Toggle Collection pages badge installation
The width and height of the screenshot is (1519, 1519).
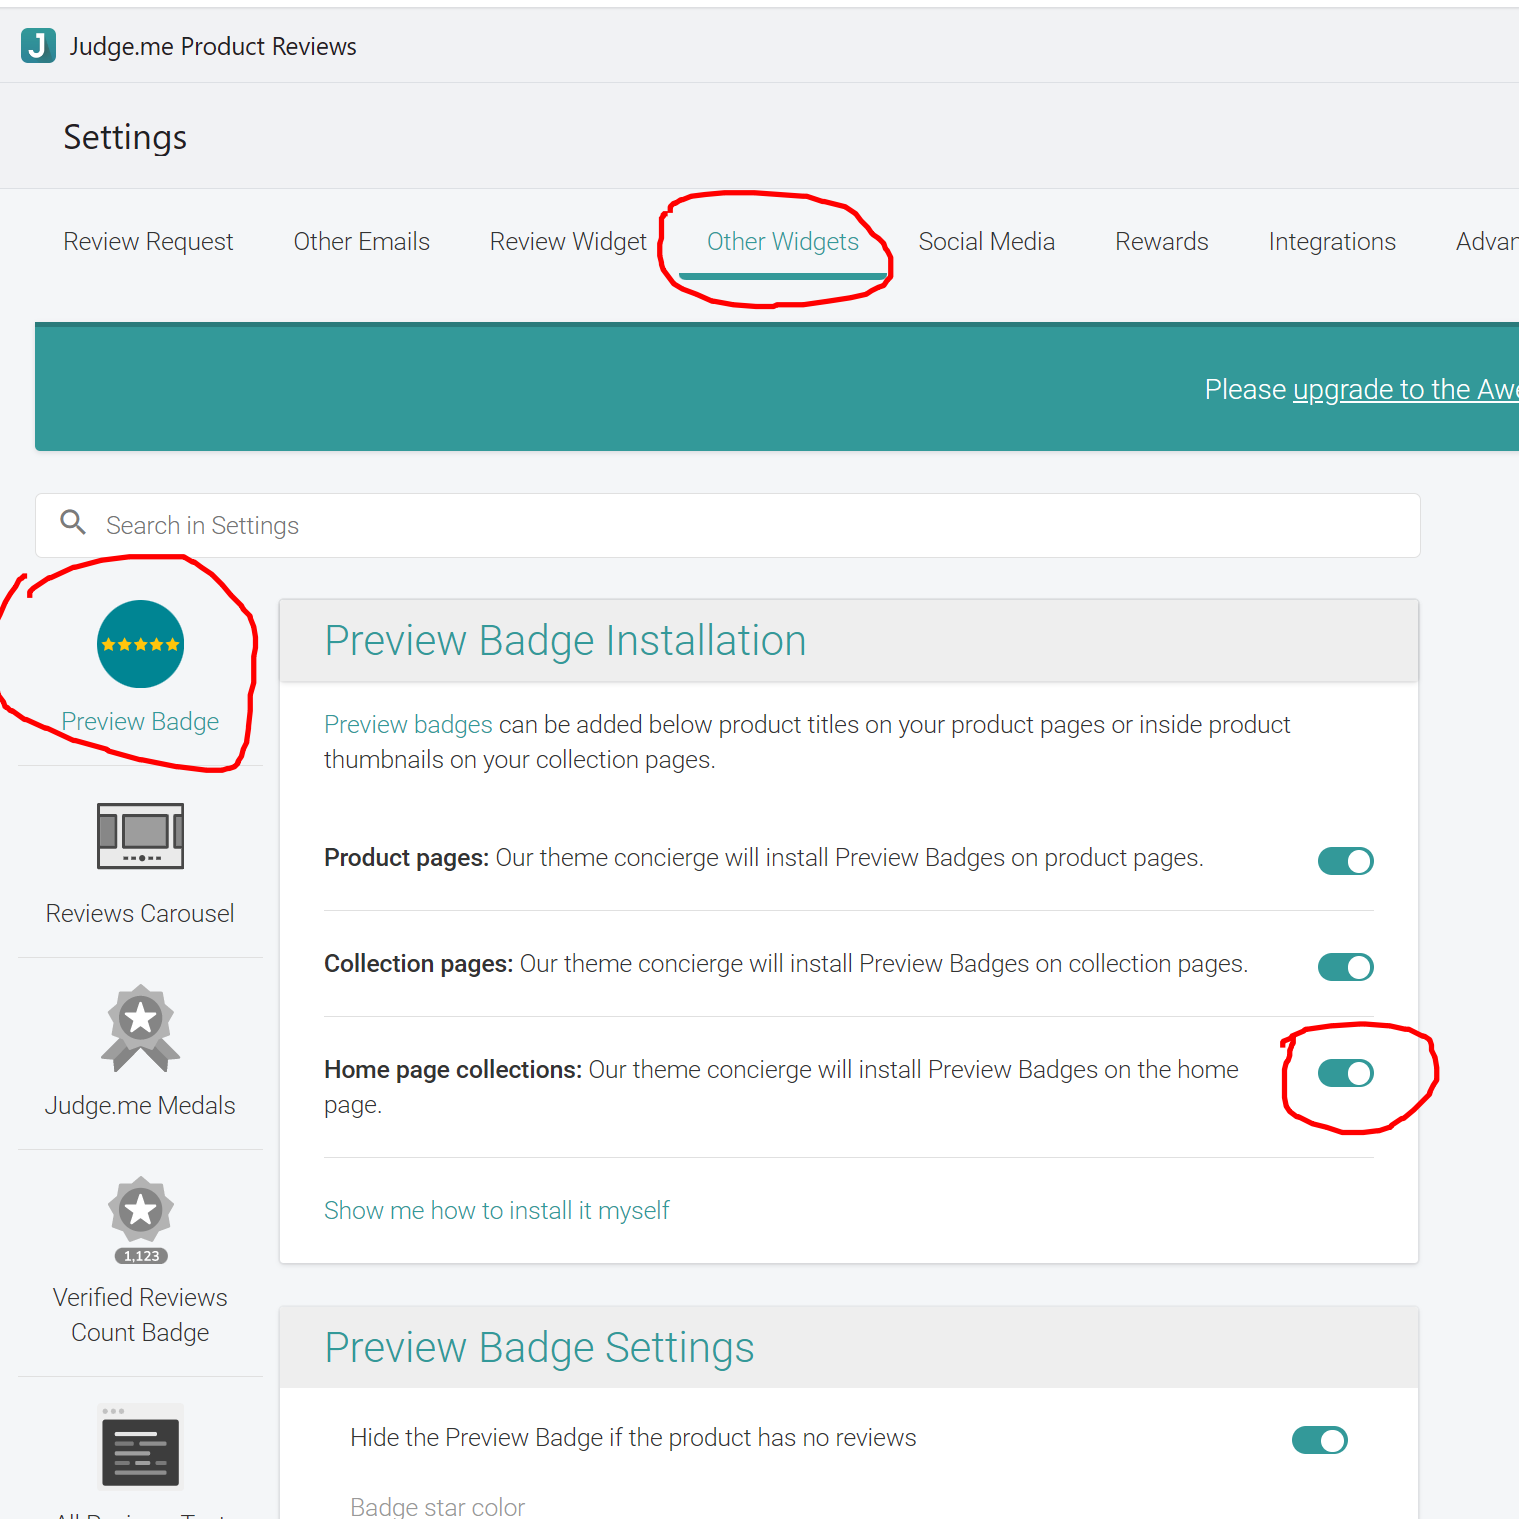coord(1346,967)
